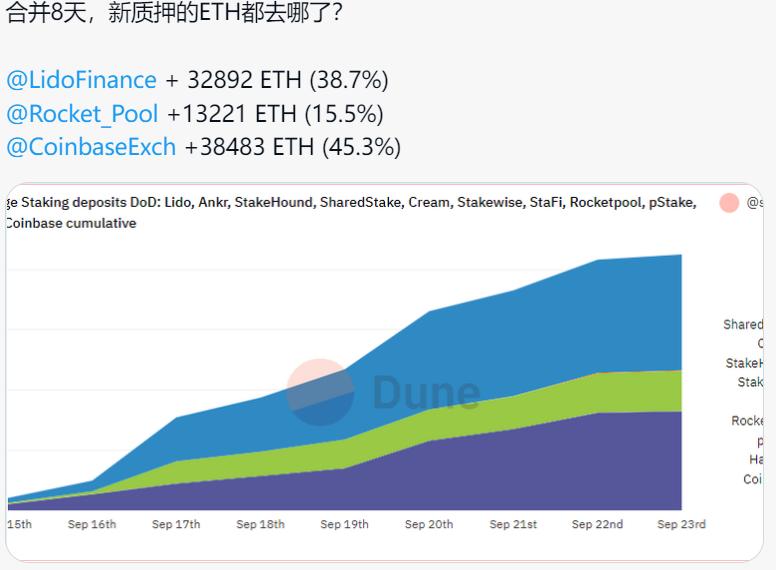
Task: Toggle the 'Rocke' legend series entry
Action: (x=747, y=421)
